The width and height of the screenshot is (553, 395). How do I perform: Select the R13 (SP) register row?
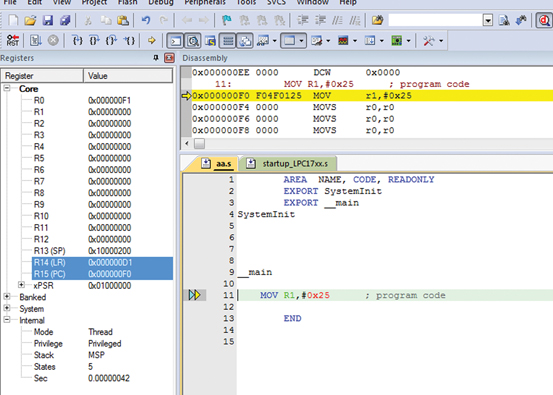point(102,251)
